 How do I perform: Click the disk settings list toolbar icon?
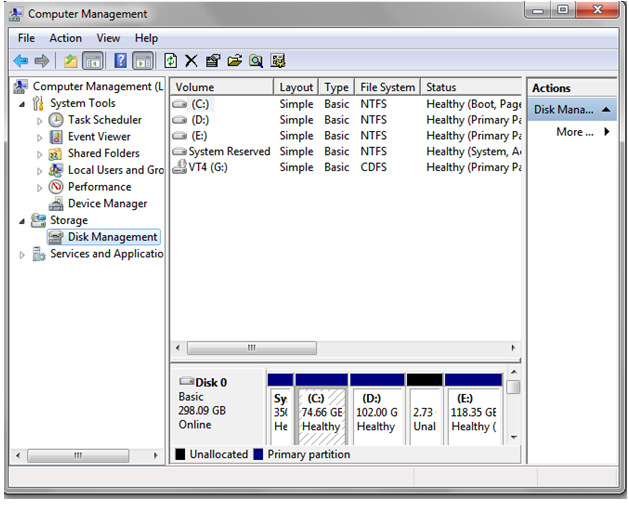pos(278,61)
